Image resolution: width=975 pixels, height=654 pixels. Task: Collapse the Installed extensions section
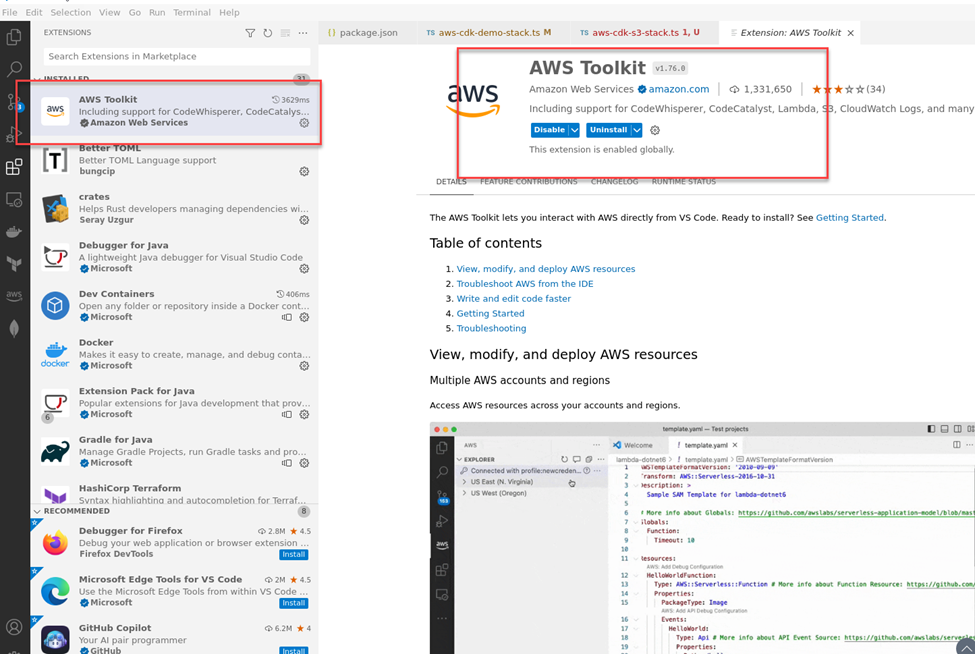click(37, 79)
